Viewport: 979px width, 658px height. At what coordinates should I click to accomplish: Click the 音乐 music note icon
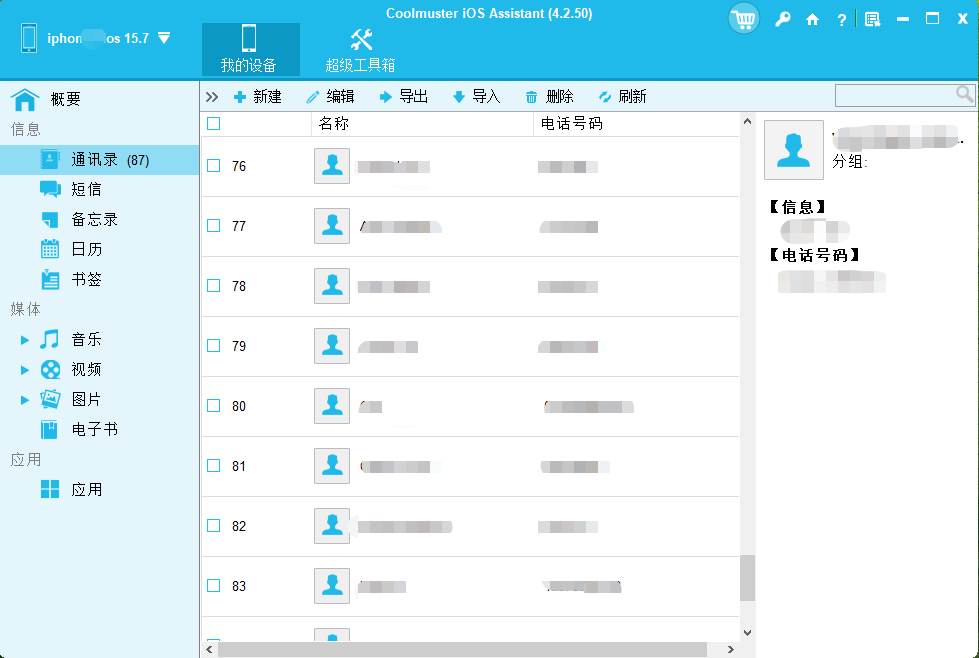(49, 339)
